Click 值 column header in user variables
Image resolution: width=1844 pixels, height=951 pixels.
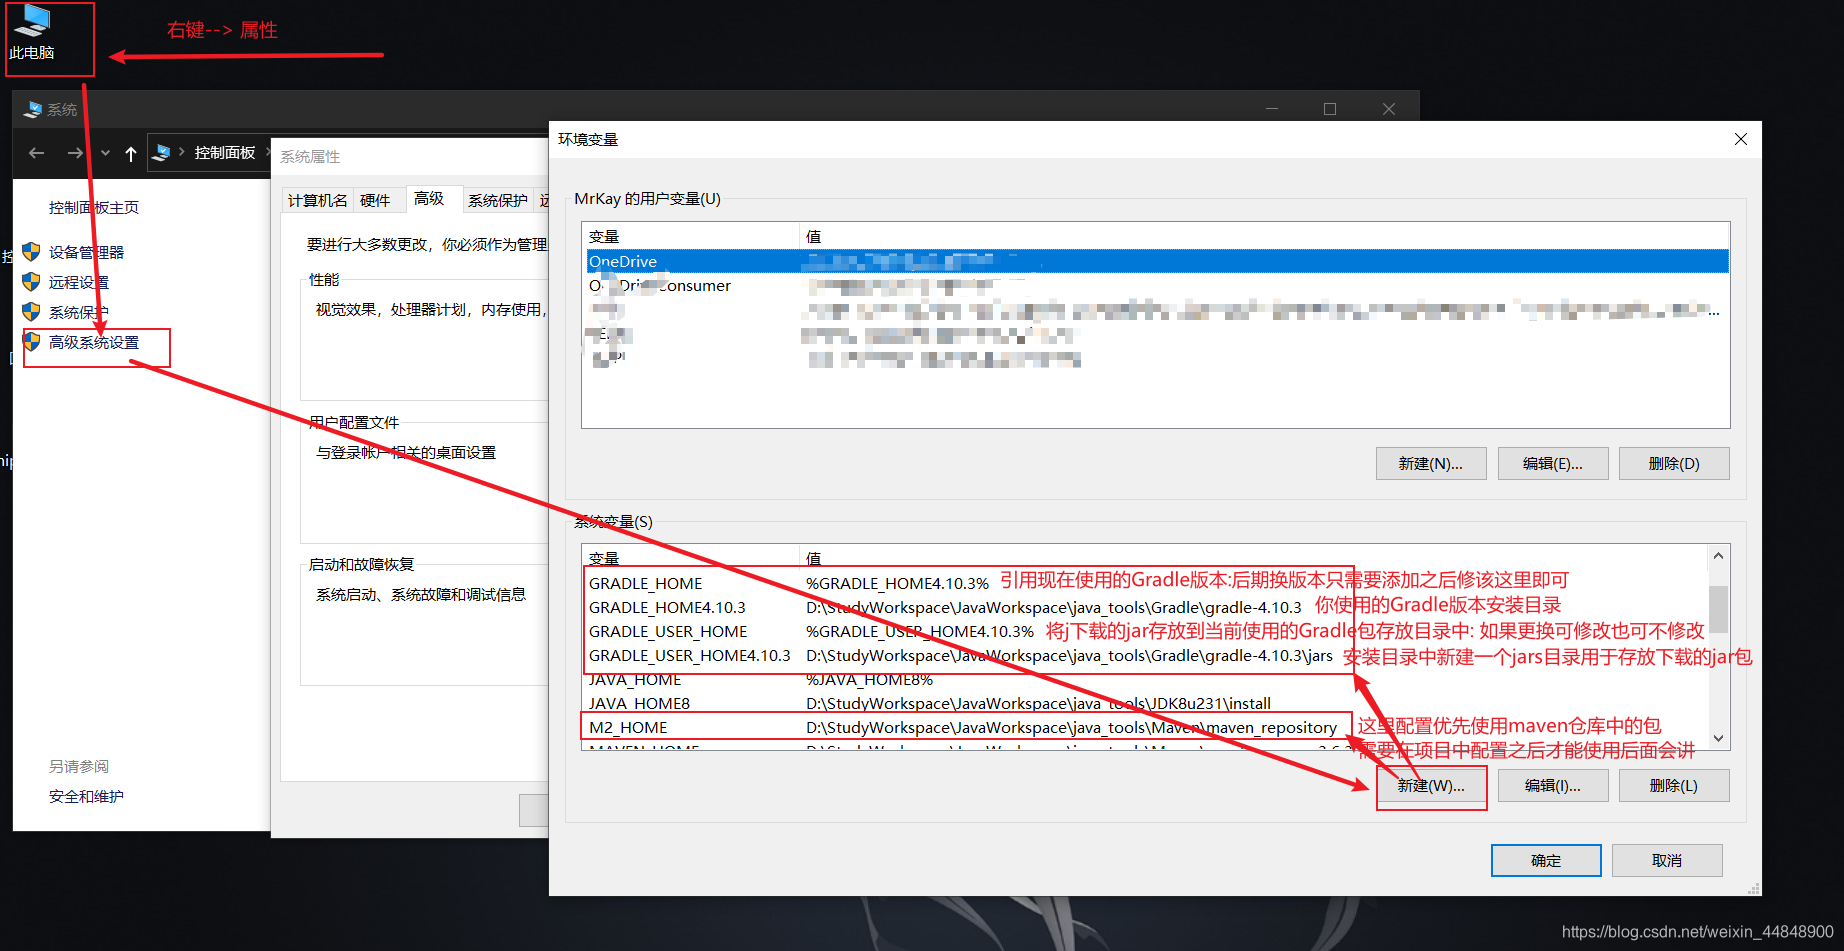(x=1264, y=236)
